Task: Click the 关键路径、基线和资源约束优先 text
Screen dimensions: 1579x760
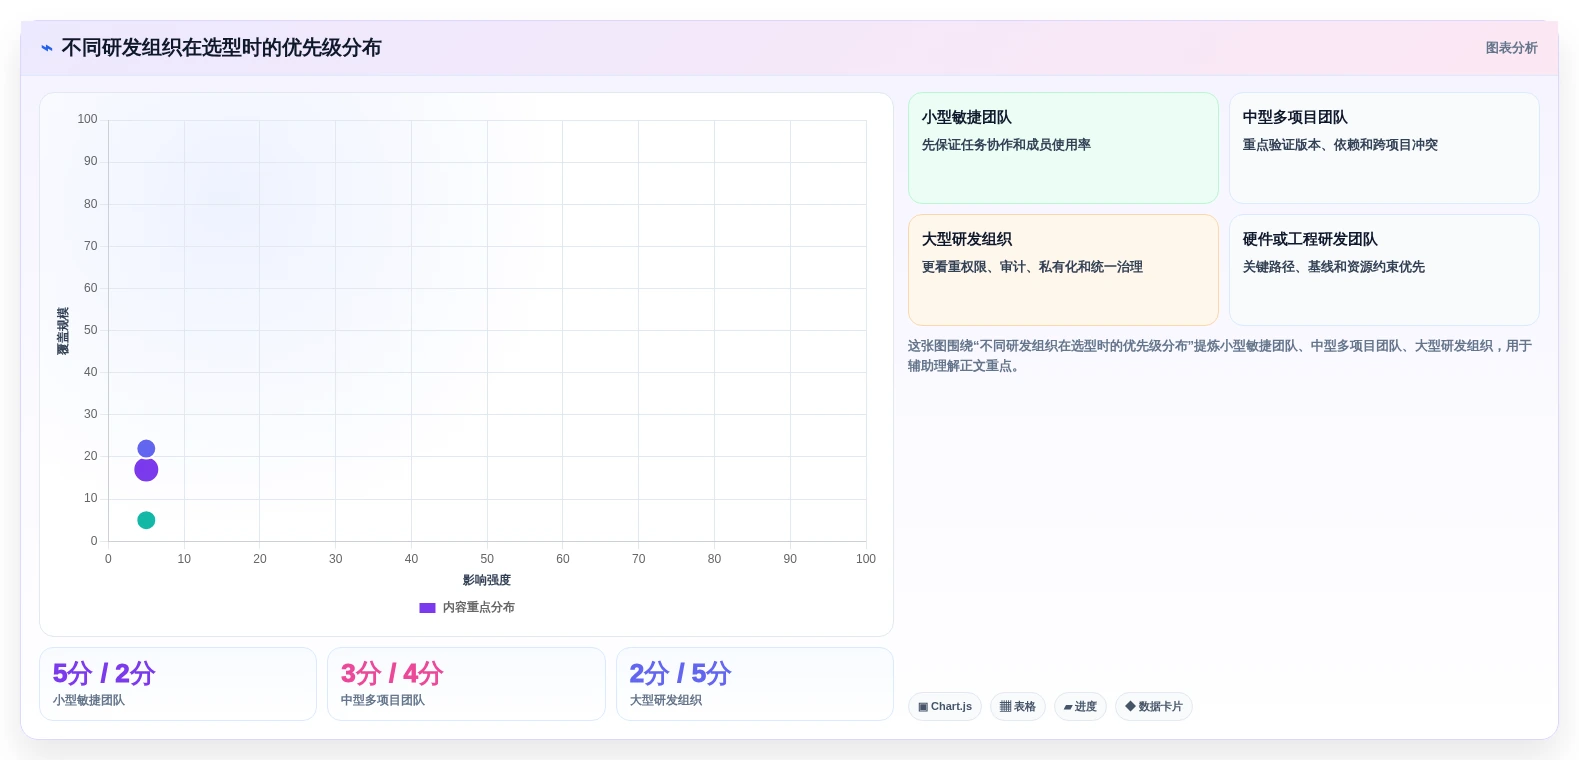Action: [1334, 267]
